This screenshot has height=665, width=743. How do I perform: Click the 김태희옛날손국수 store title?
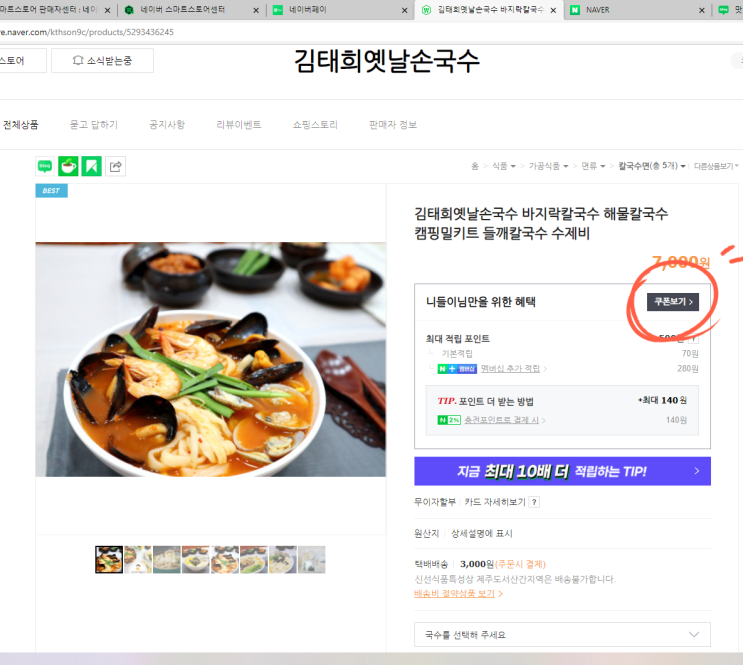pos(387,62)
